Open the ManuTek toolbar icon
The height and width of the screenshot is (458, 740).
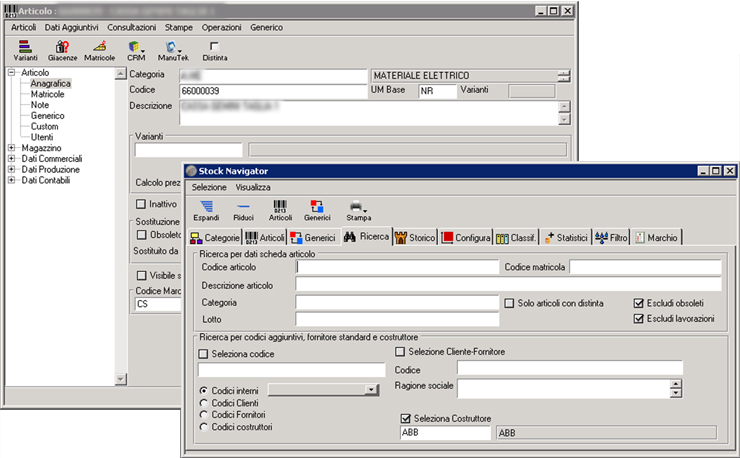click(x=173, y=51)
